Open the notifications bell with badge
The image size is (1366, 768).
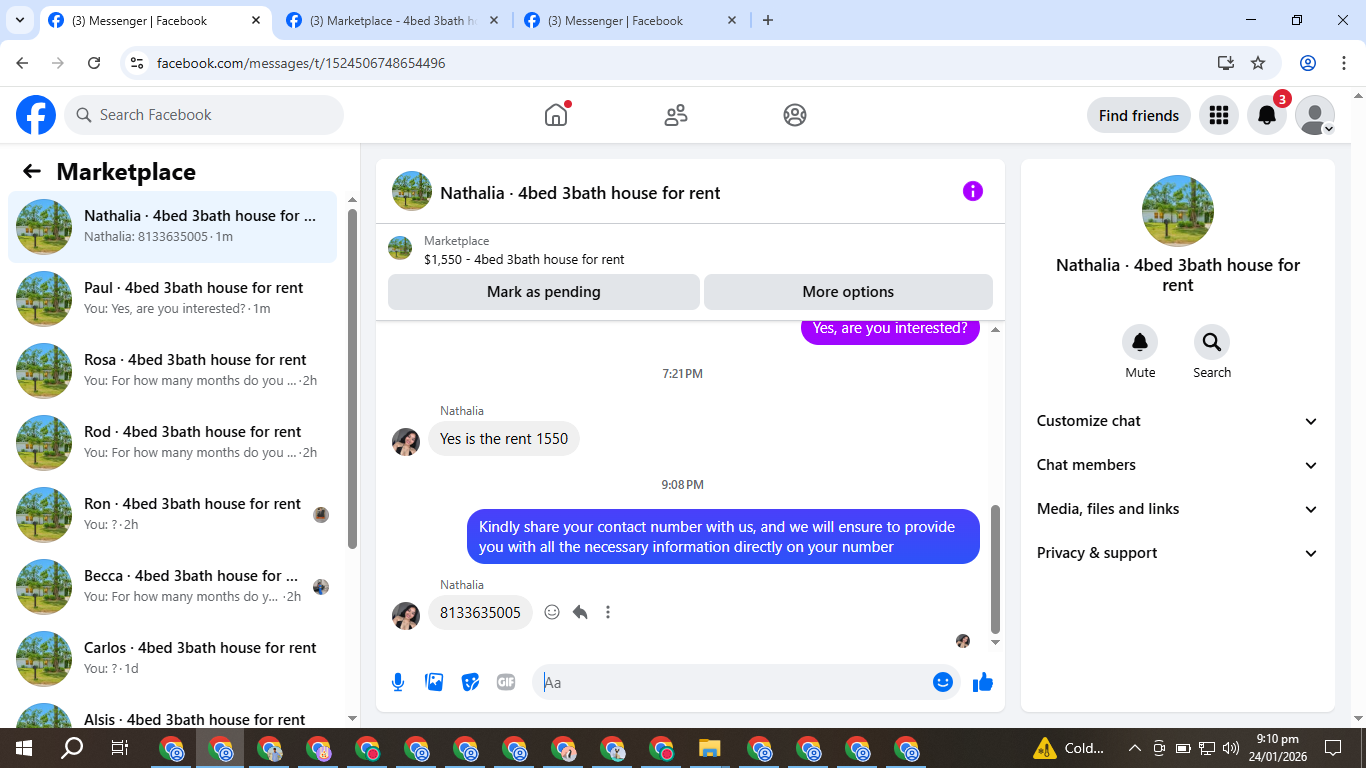[1267, 115]
